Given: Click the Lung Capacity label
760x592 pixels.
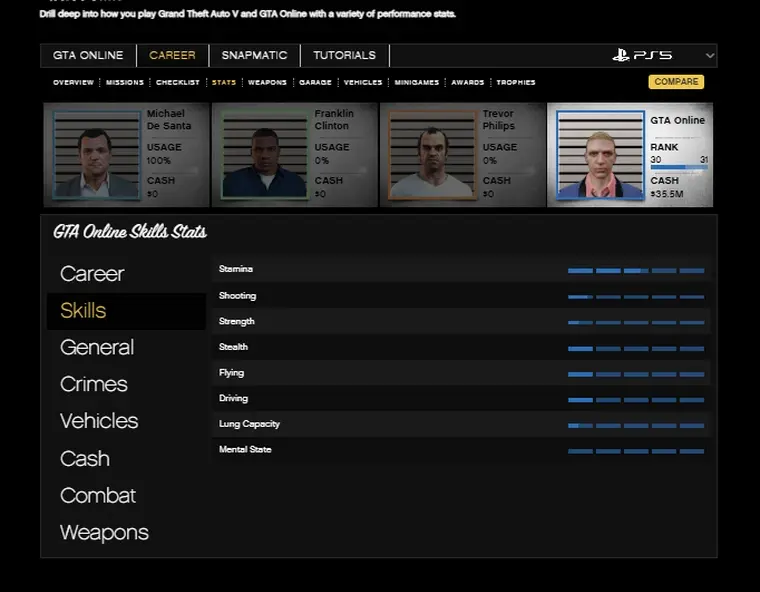Looking at the screenshot, I should pos(249,424).
